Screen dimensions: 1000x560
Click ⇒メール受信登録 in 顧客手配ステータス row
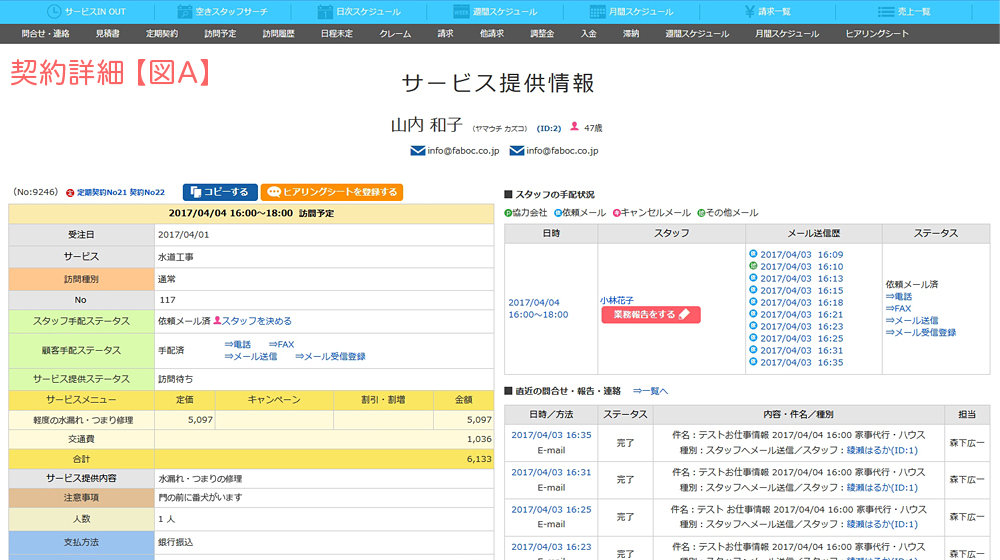click(x=330, y=357)
